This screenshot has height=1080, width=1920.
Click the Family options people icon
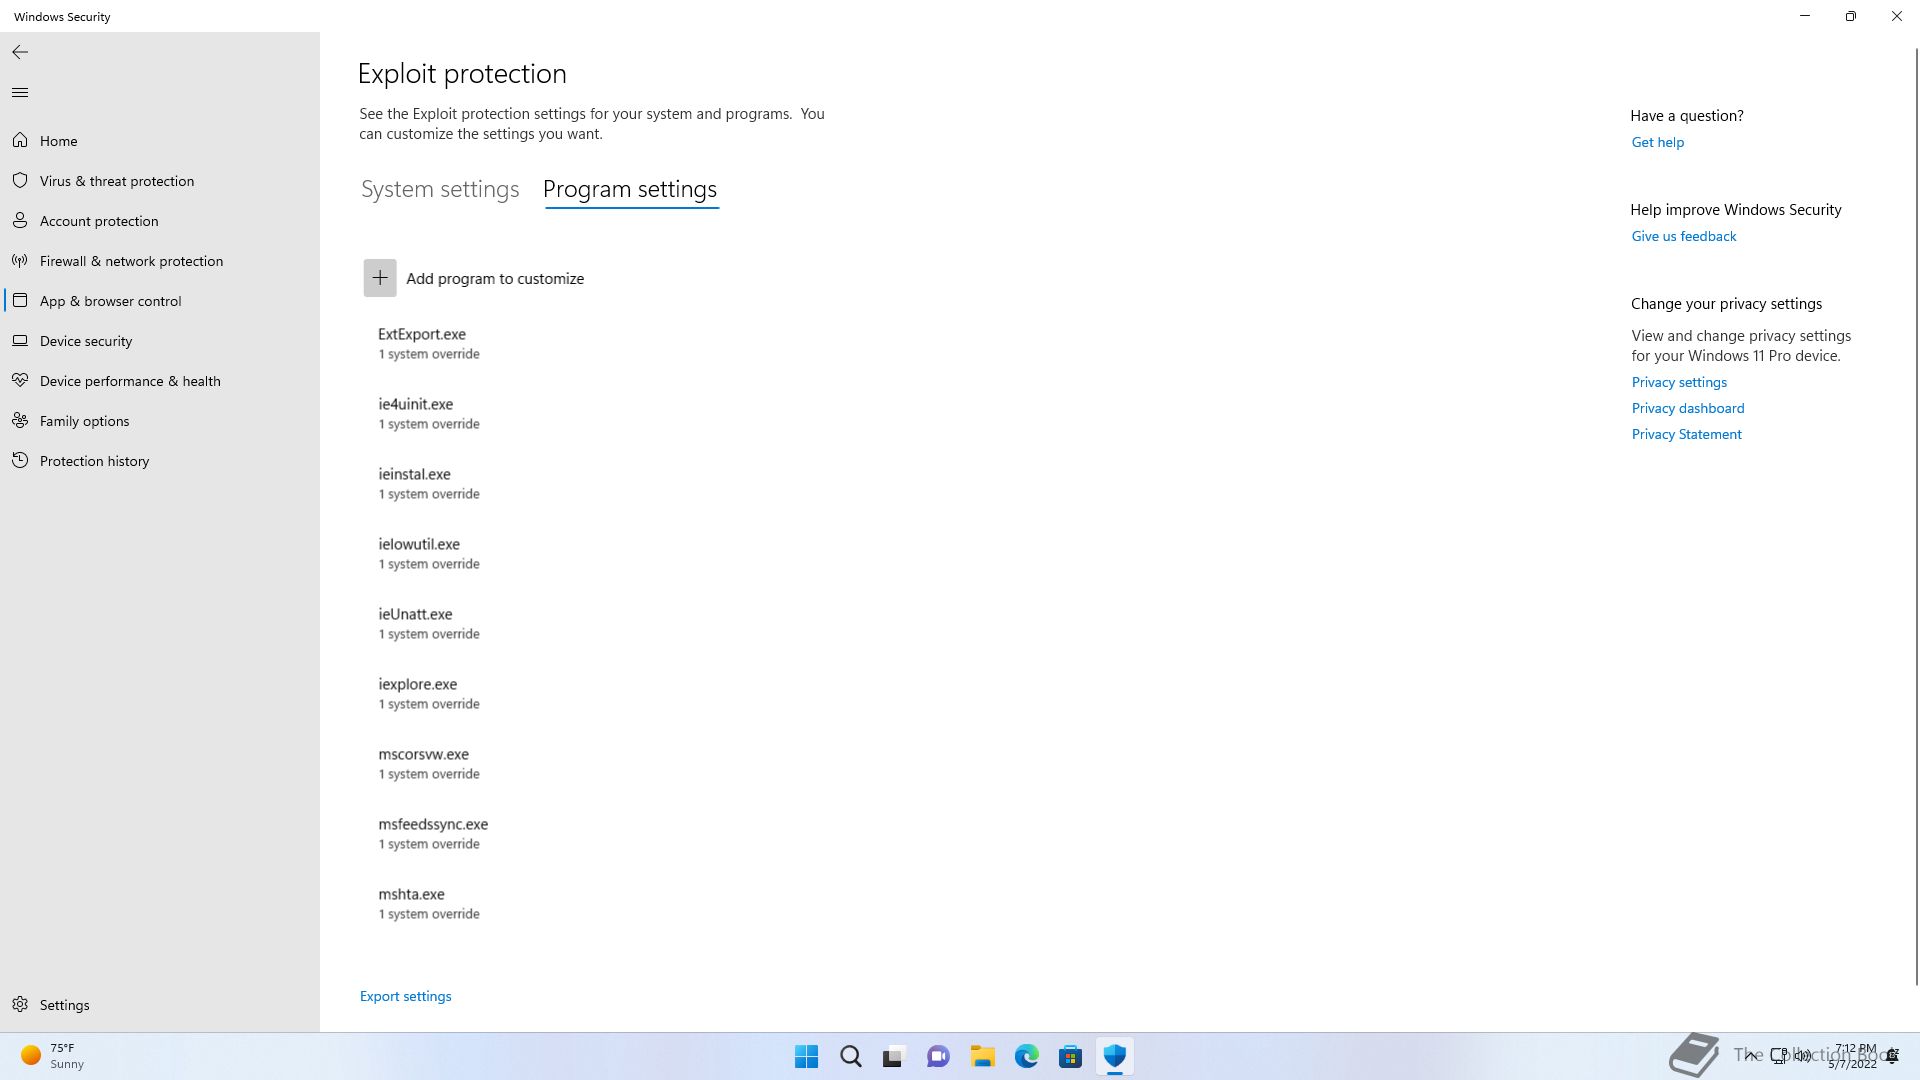click(x=20, y=421)
